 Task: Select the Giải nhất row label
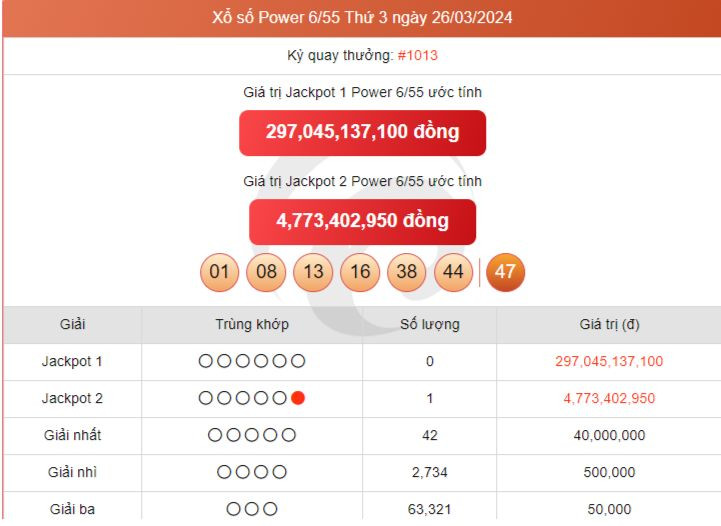tap(72, 435)
